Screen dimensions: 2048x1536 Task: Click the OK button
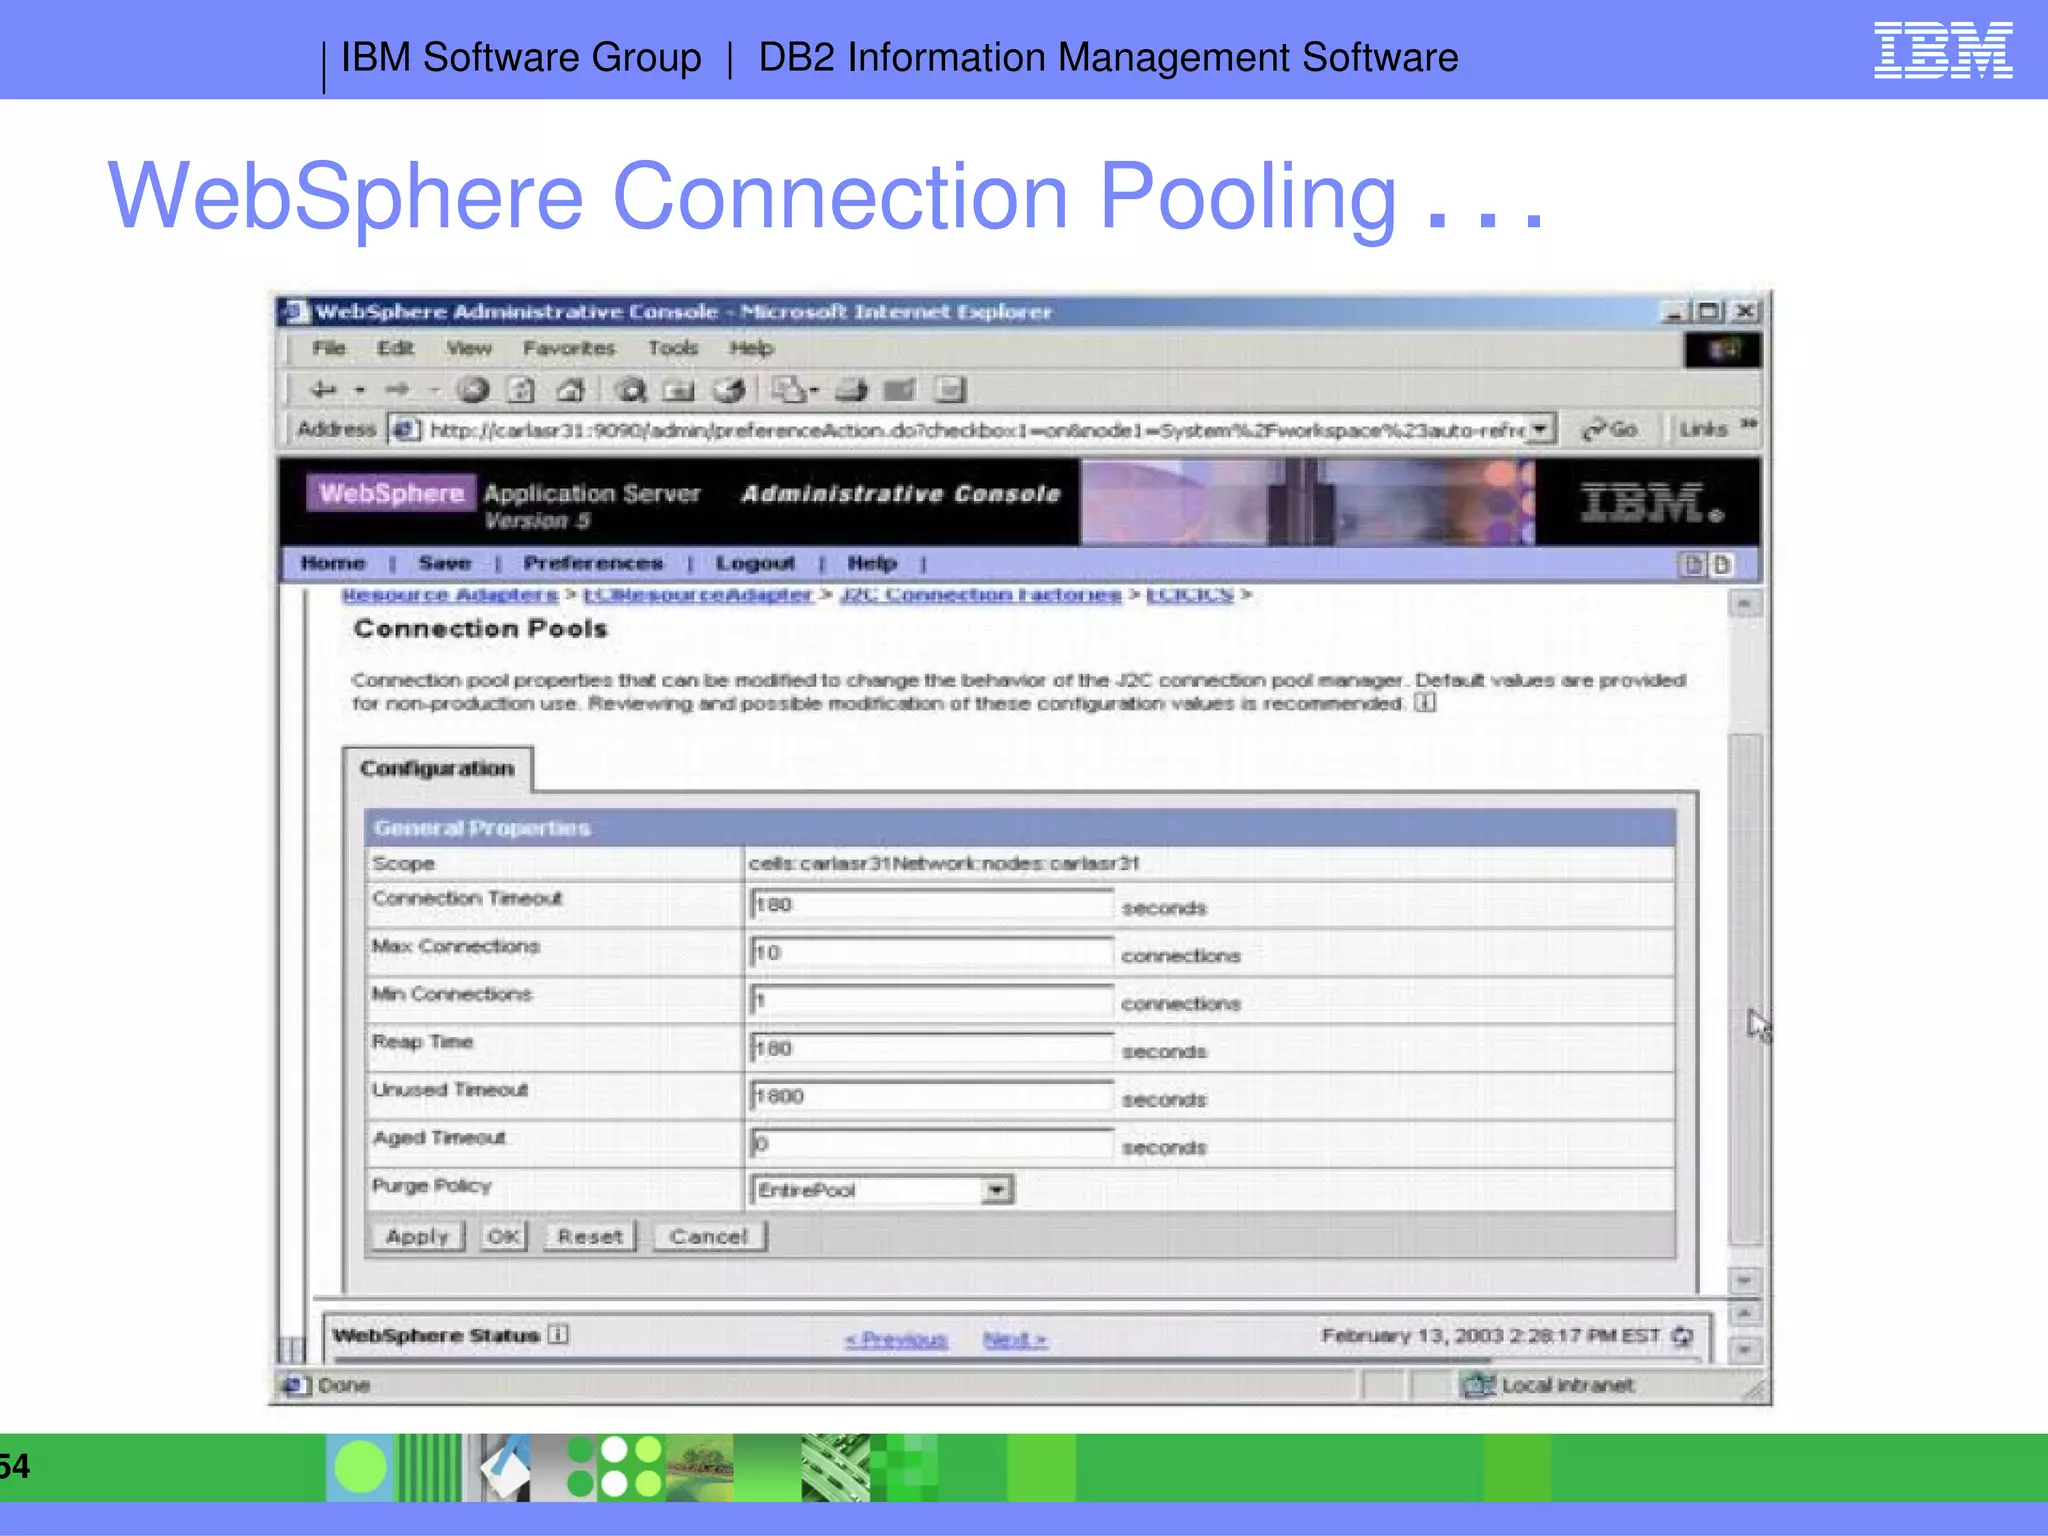click(x=503, y=1236)
